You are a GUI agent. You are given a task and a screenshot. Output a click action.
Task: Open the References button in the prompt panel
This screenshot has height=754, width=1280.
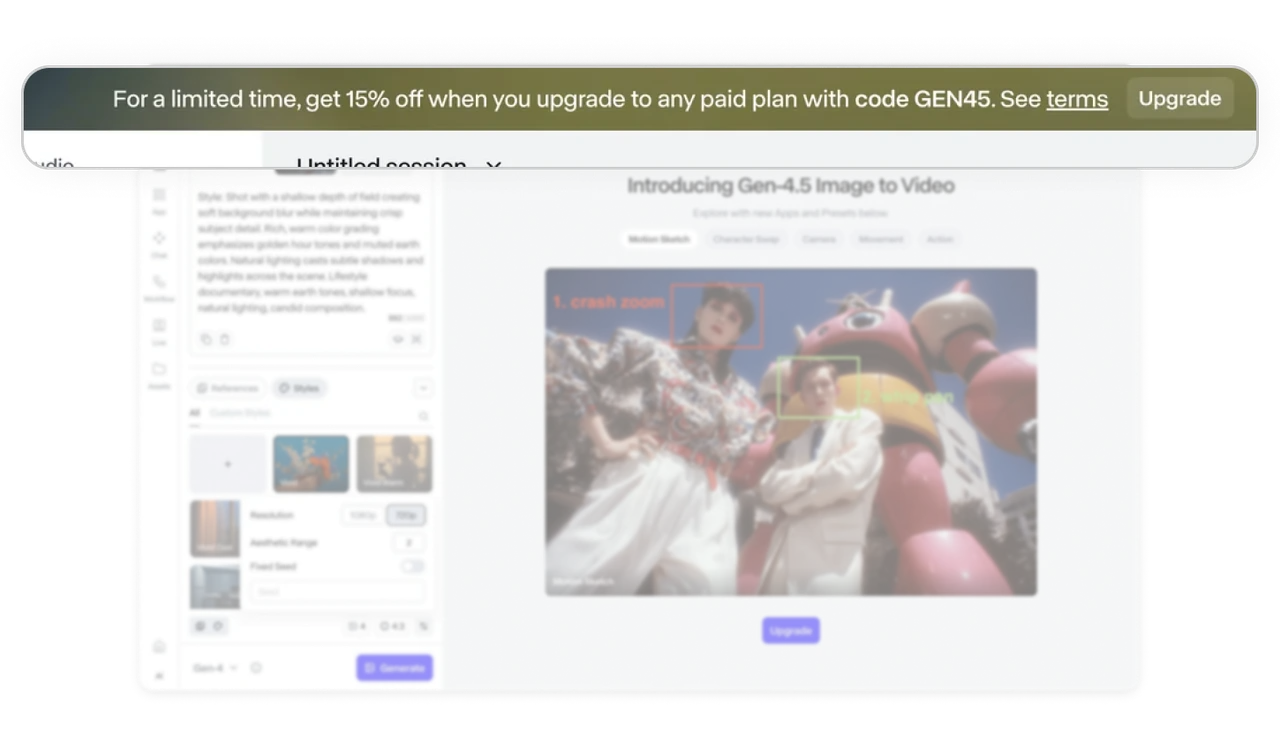click(227, 388)
